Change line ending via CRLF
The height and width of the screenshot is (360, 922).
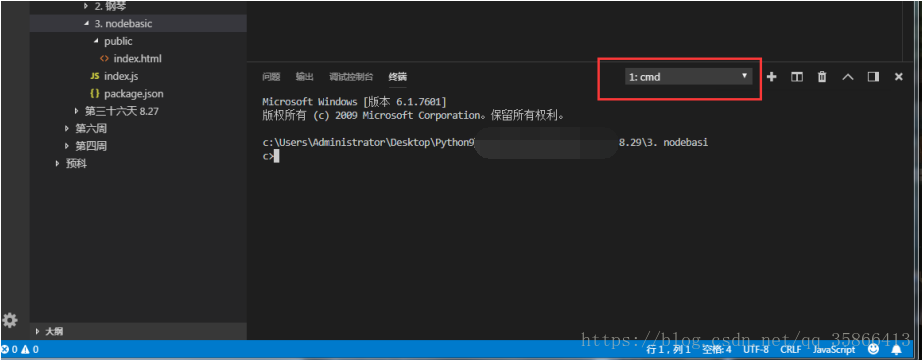tap(791, 349)
